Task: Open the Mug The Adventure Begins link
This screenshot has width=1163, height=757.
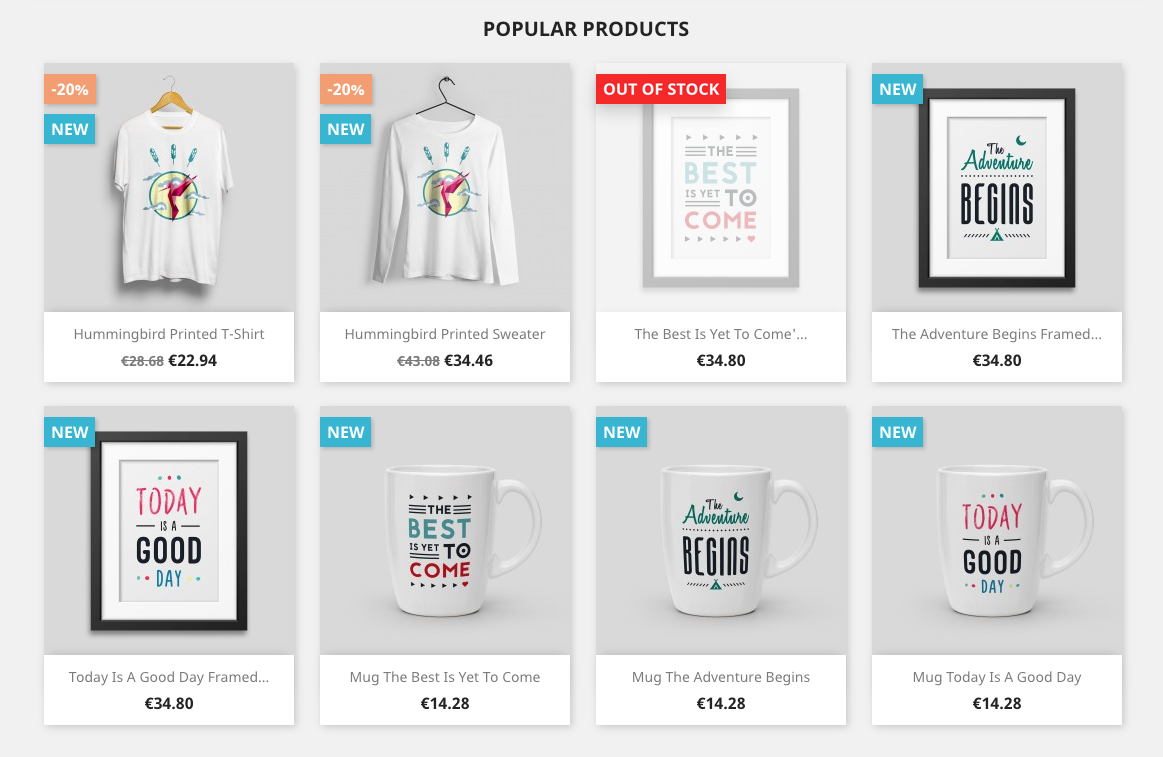Action: 721,677
